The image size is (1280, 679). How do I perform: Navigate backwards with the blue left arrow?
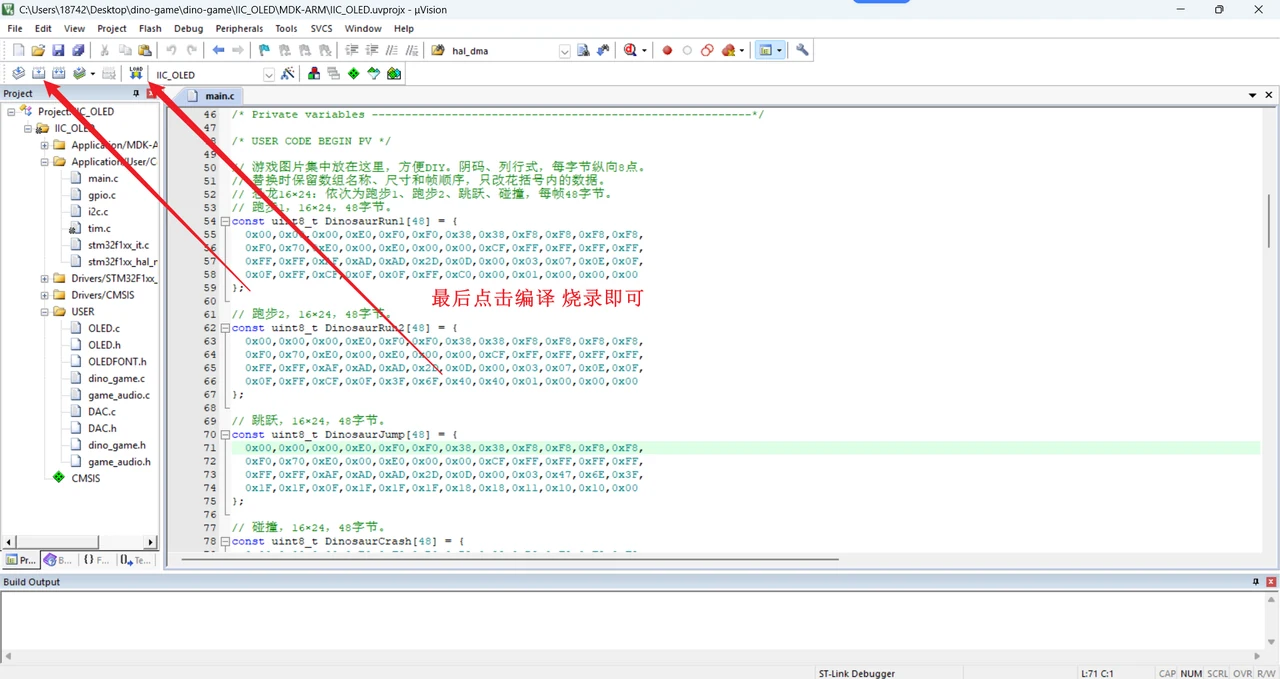click(218, 51)
